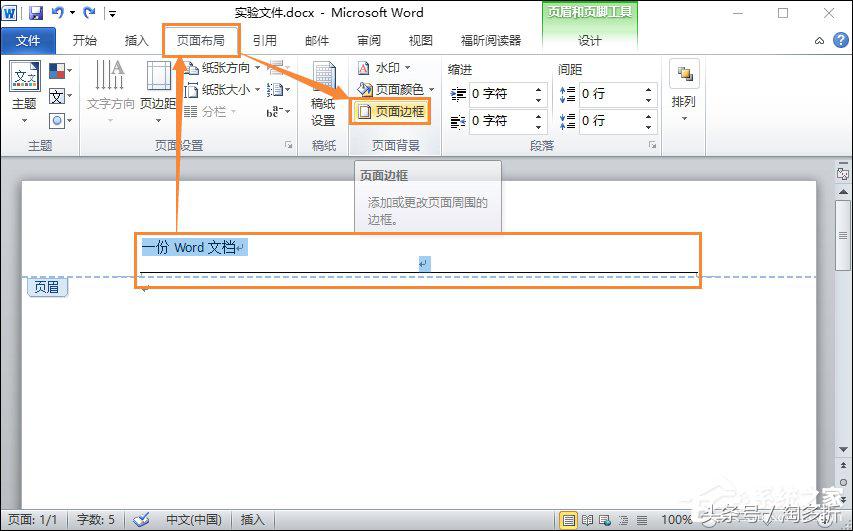Click language 中文(中国) in status bar
The image size is (853, 531).
[194, 520]
